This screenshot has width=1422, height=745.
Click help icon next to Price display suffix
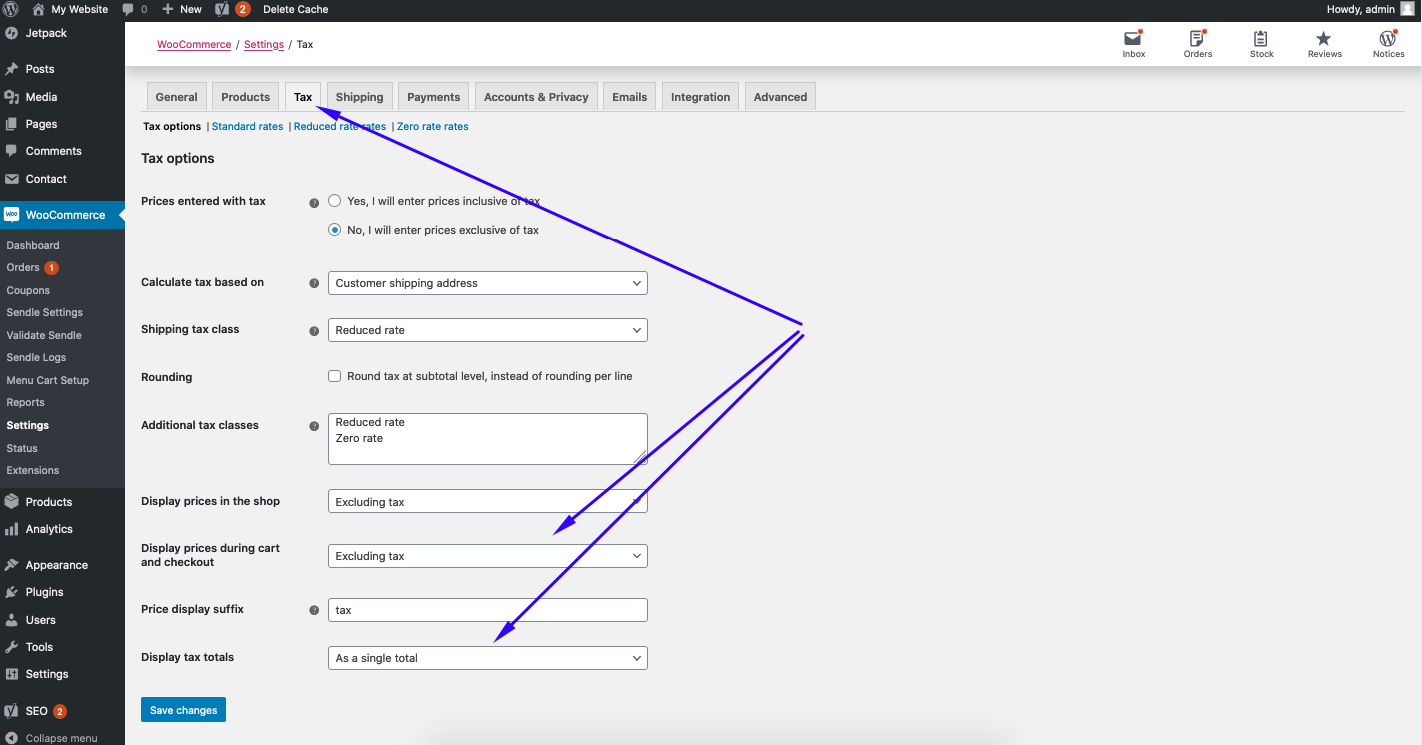click(x=314, y=610)
